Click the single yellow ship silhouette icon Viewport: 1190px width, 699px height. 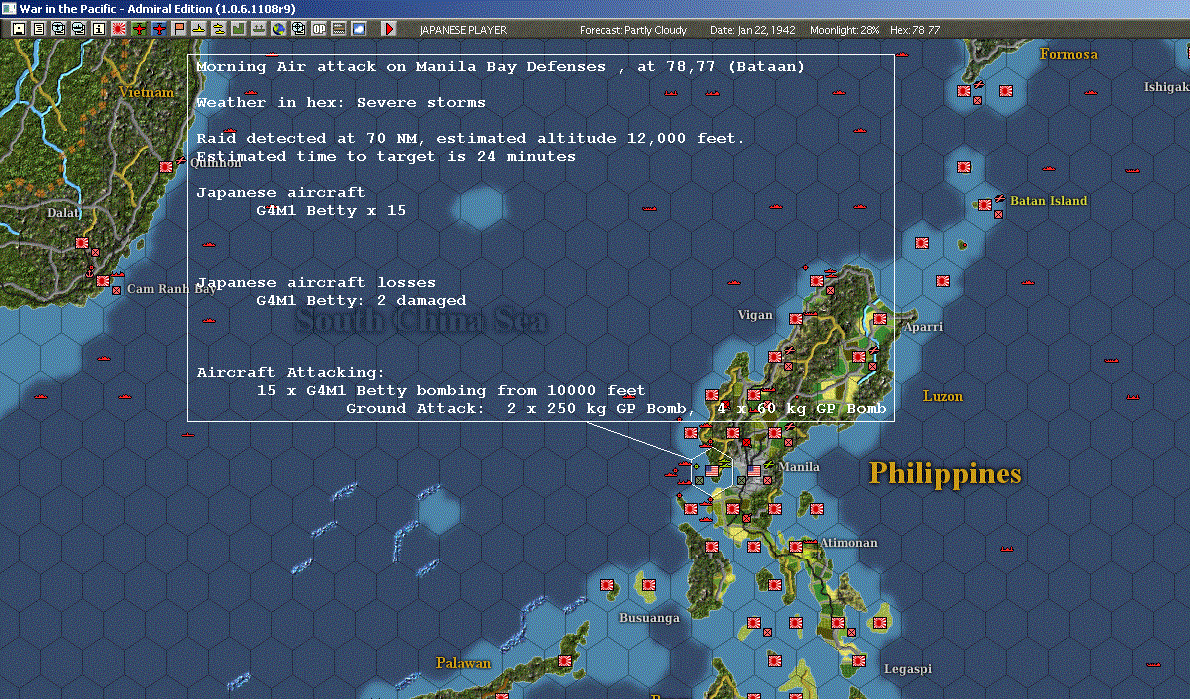pos(198,29)
